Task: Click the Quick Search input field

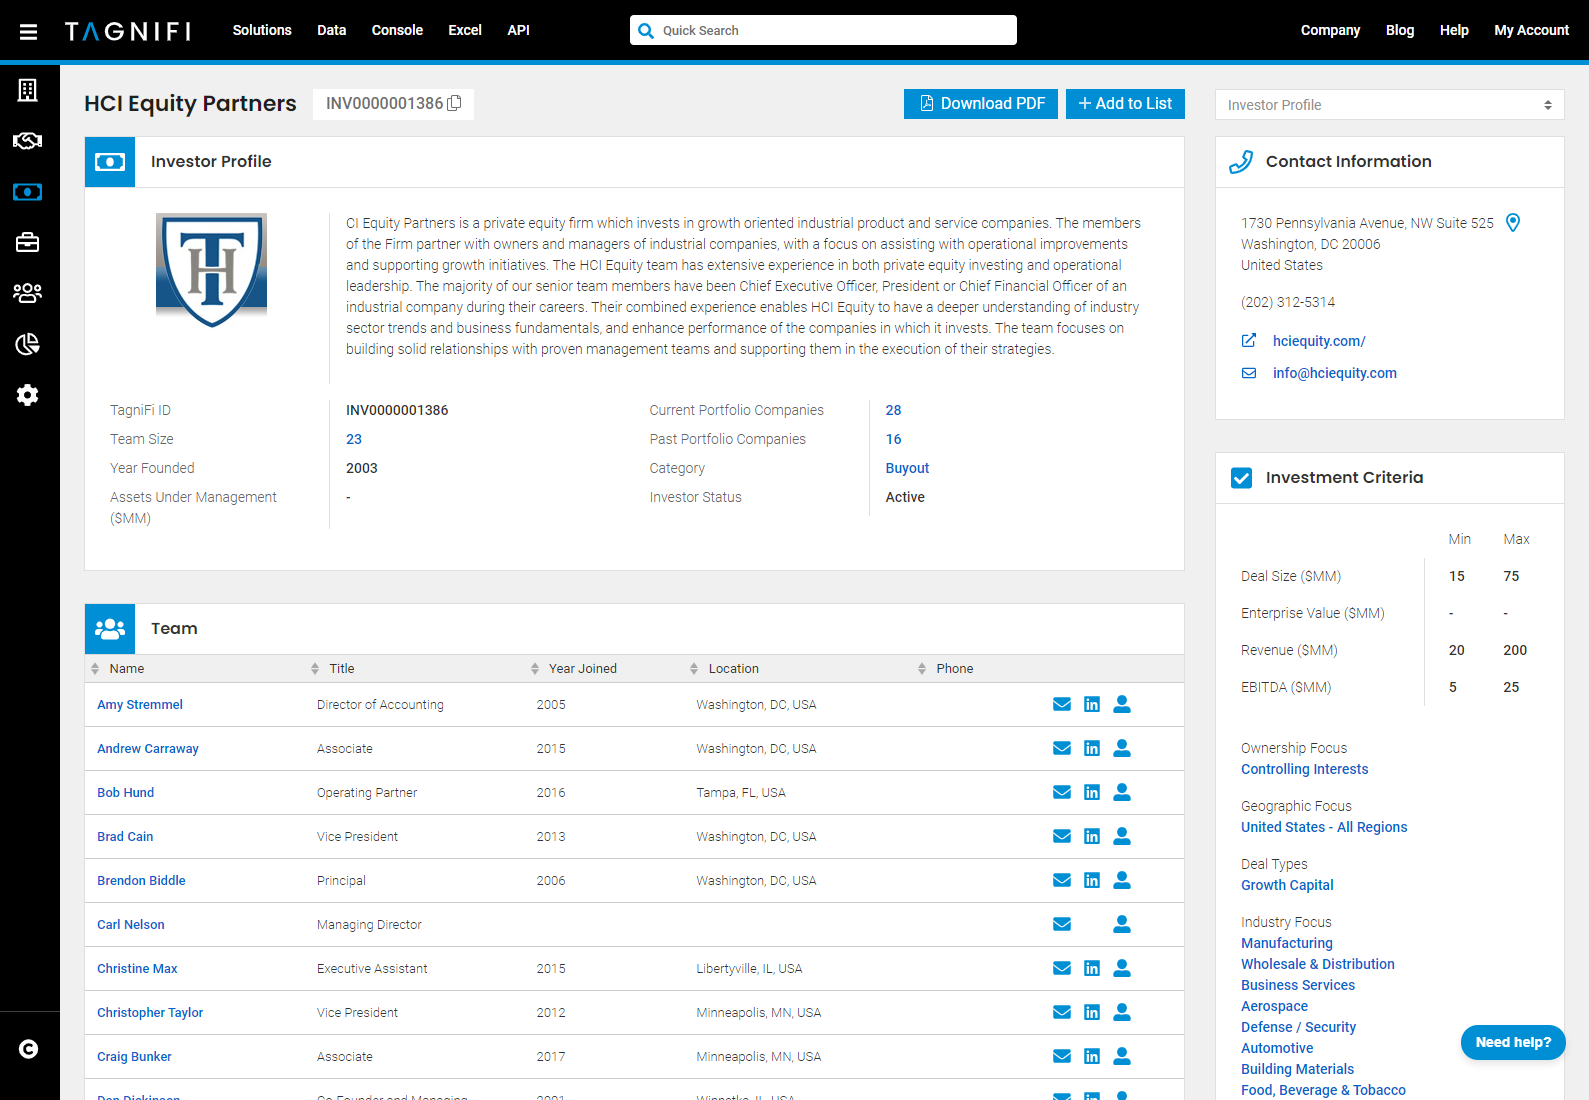Action: [x=823, y=30]
